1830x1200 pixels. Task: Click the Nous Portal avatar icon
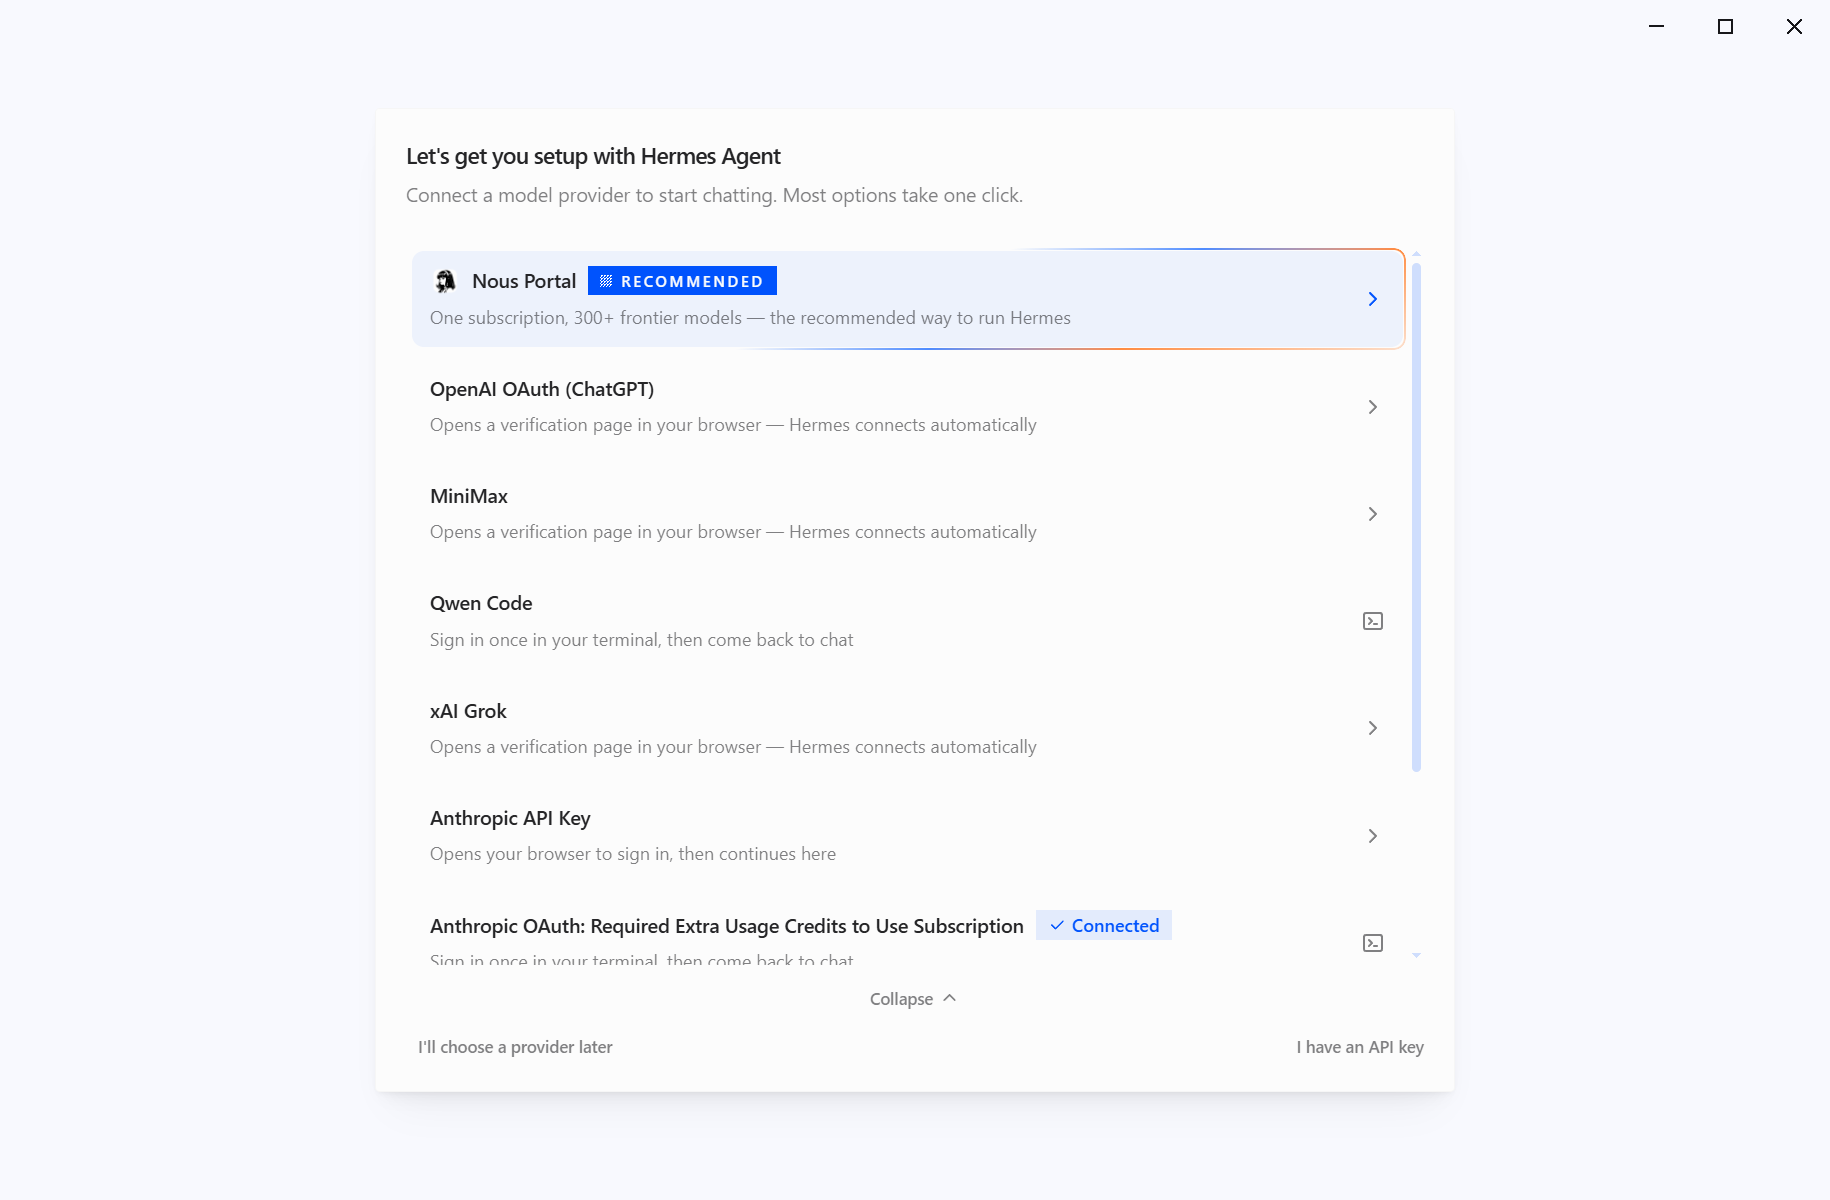pos(446,281)
